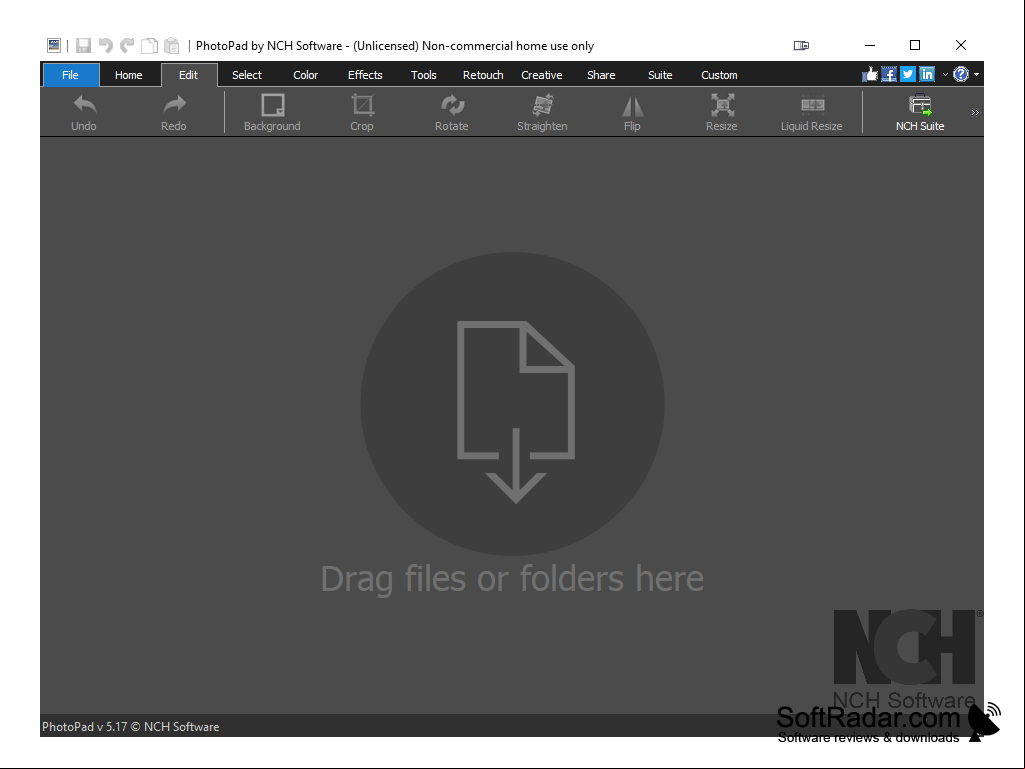Open the blue Help question mark icon
The height and width of the screenshot is (769, 1025).
[x=960, y=75]
